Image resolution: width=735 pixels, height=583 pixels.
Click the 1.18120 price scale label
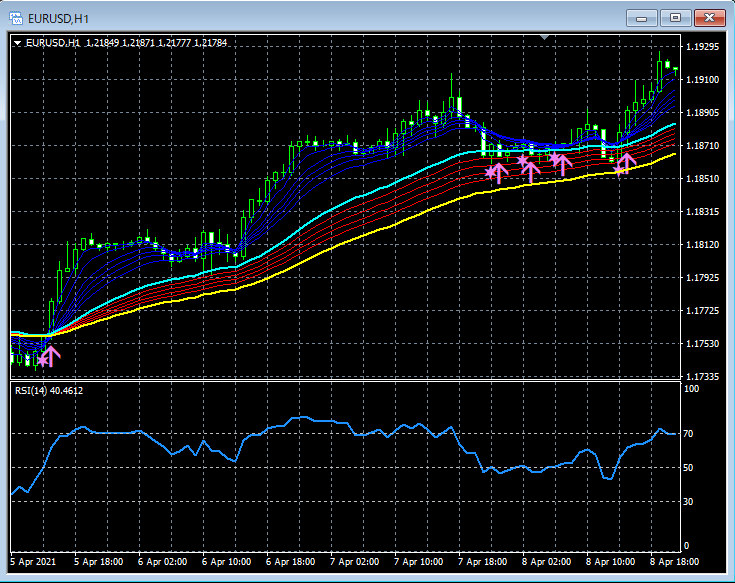704,245
